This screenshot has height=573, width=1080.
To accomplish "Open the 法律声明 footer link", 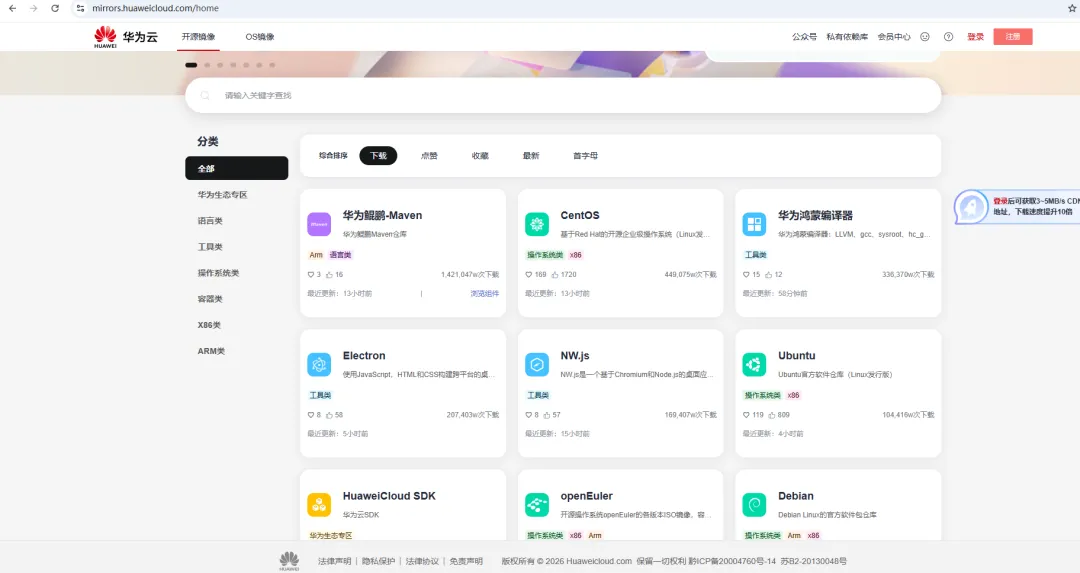I will [x=334, y=561].
